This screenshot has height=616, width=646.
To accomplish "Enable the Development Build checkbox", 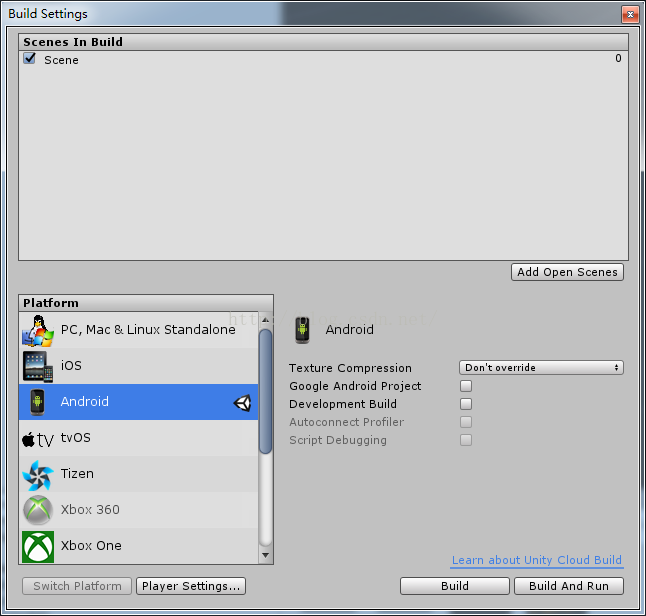I will [466, 404].
